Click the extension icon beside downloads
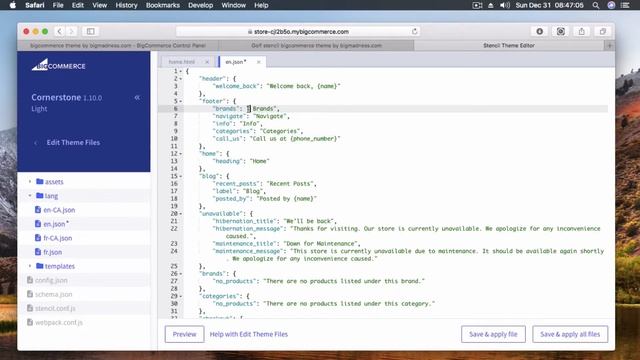 561,31
